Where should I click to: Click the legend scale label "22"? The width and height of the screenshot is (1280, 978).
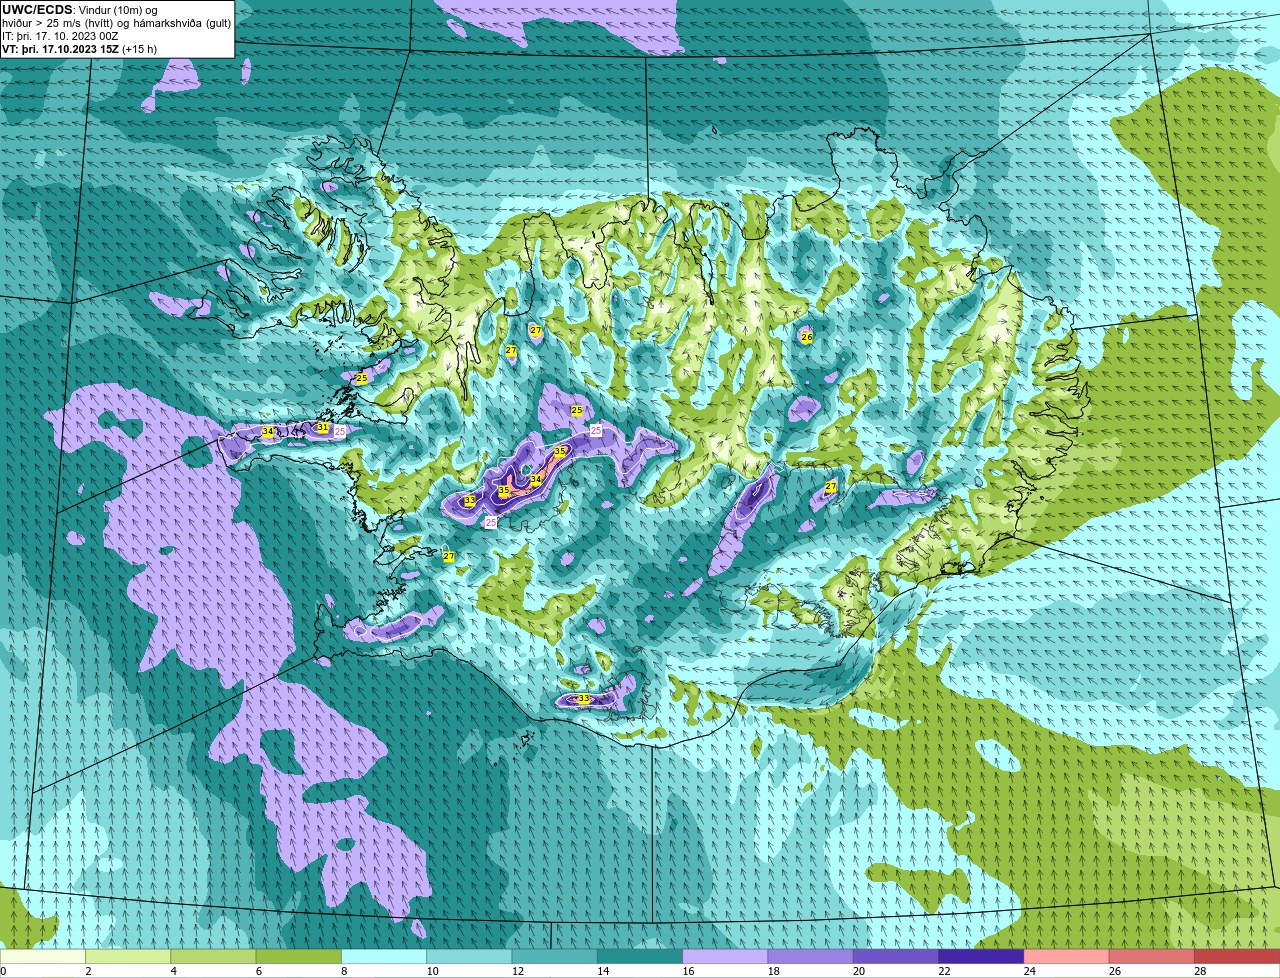(944, 971)
